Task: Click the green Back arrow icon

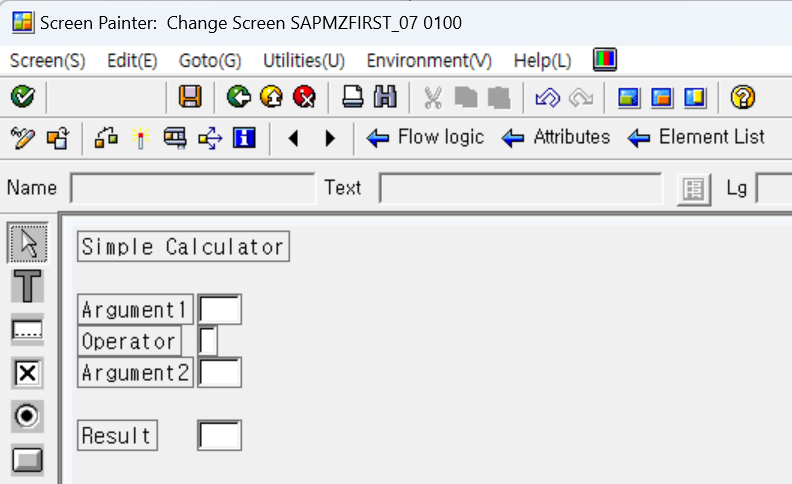Action: pos(238,96)
